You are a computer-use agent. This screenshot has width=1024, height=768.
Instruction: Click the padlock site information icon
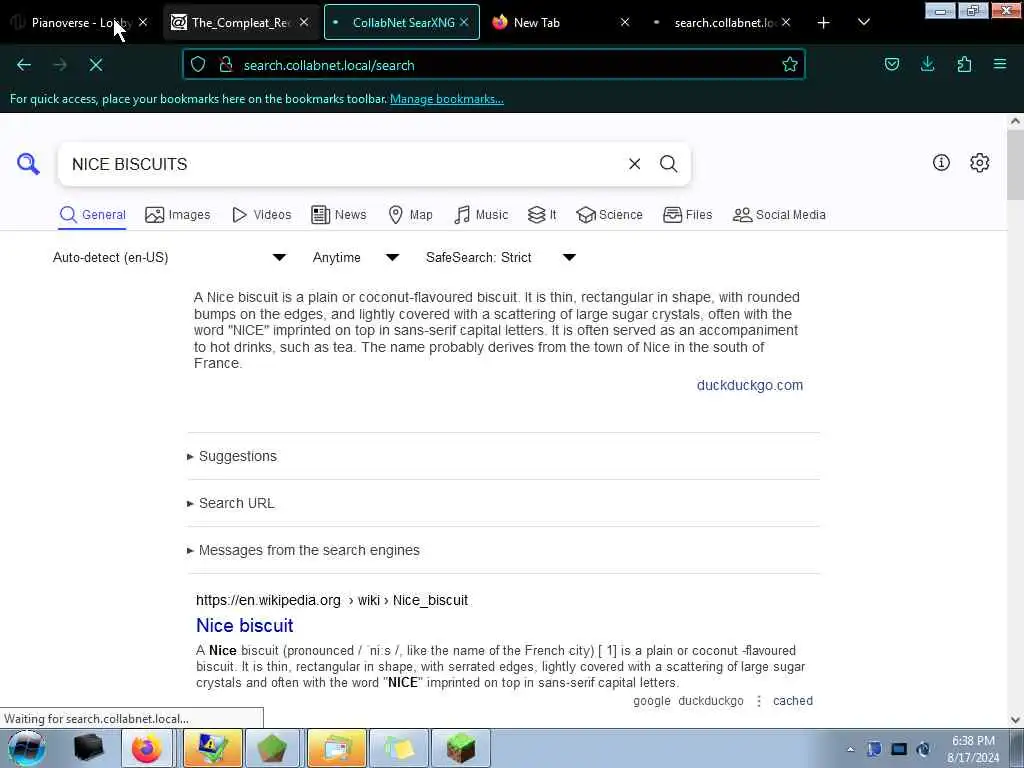(226, 65)
